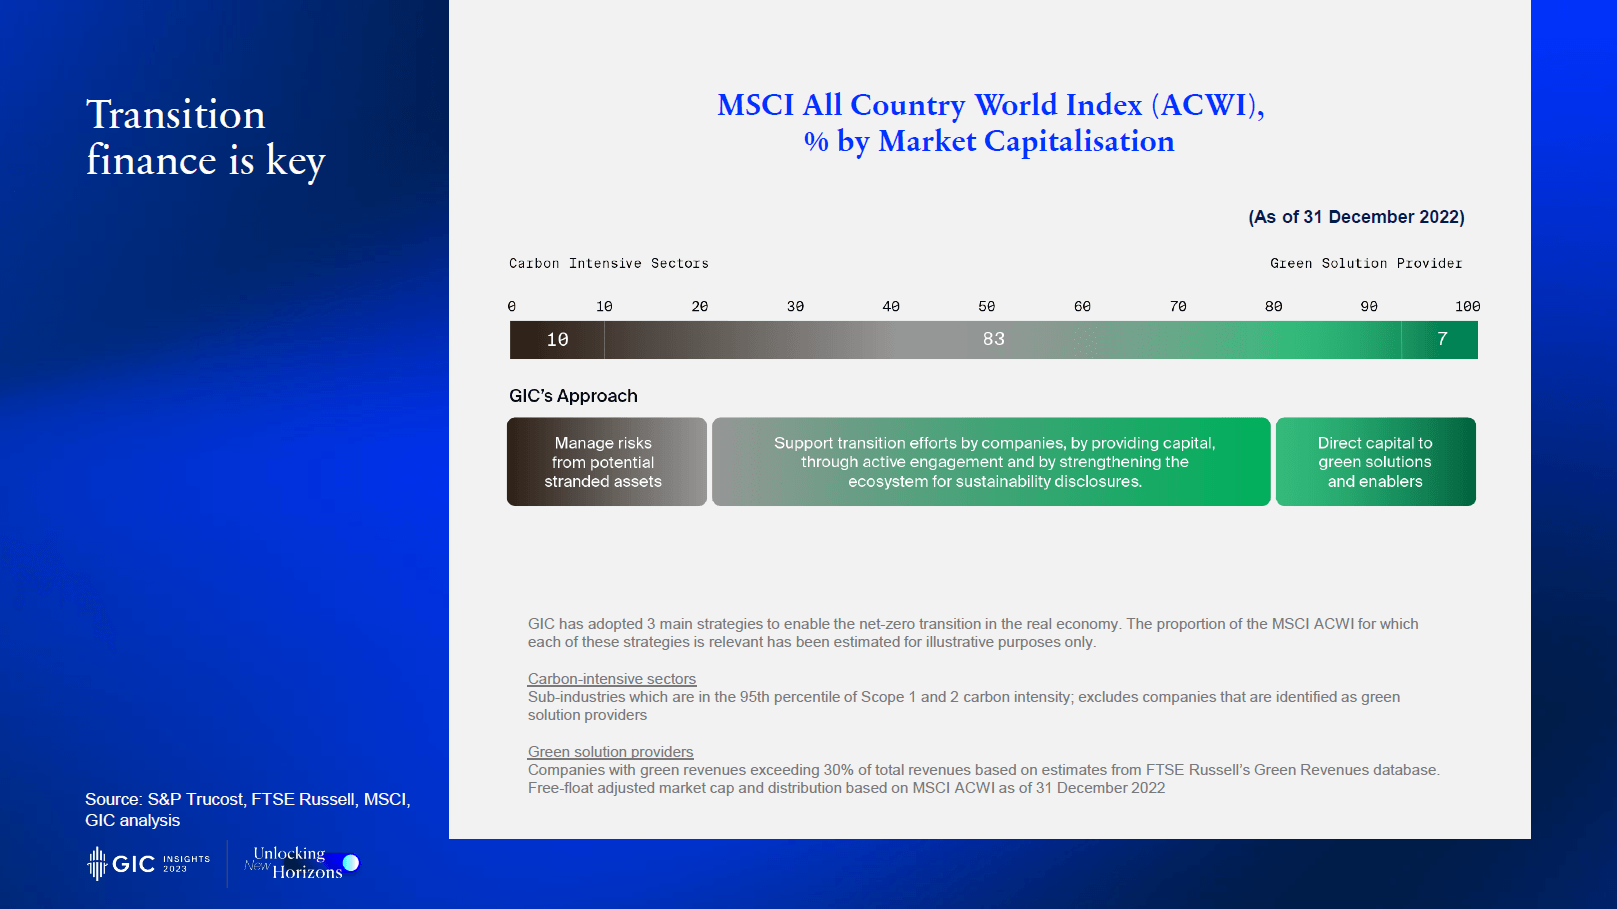Click the 50 tick mark on scale
Screen dimensions: 1617x909
(986, 307)
